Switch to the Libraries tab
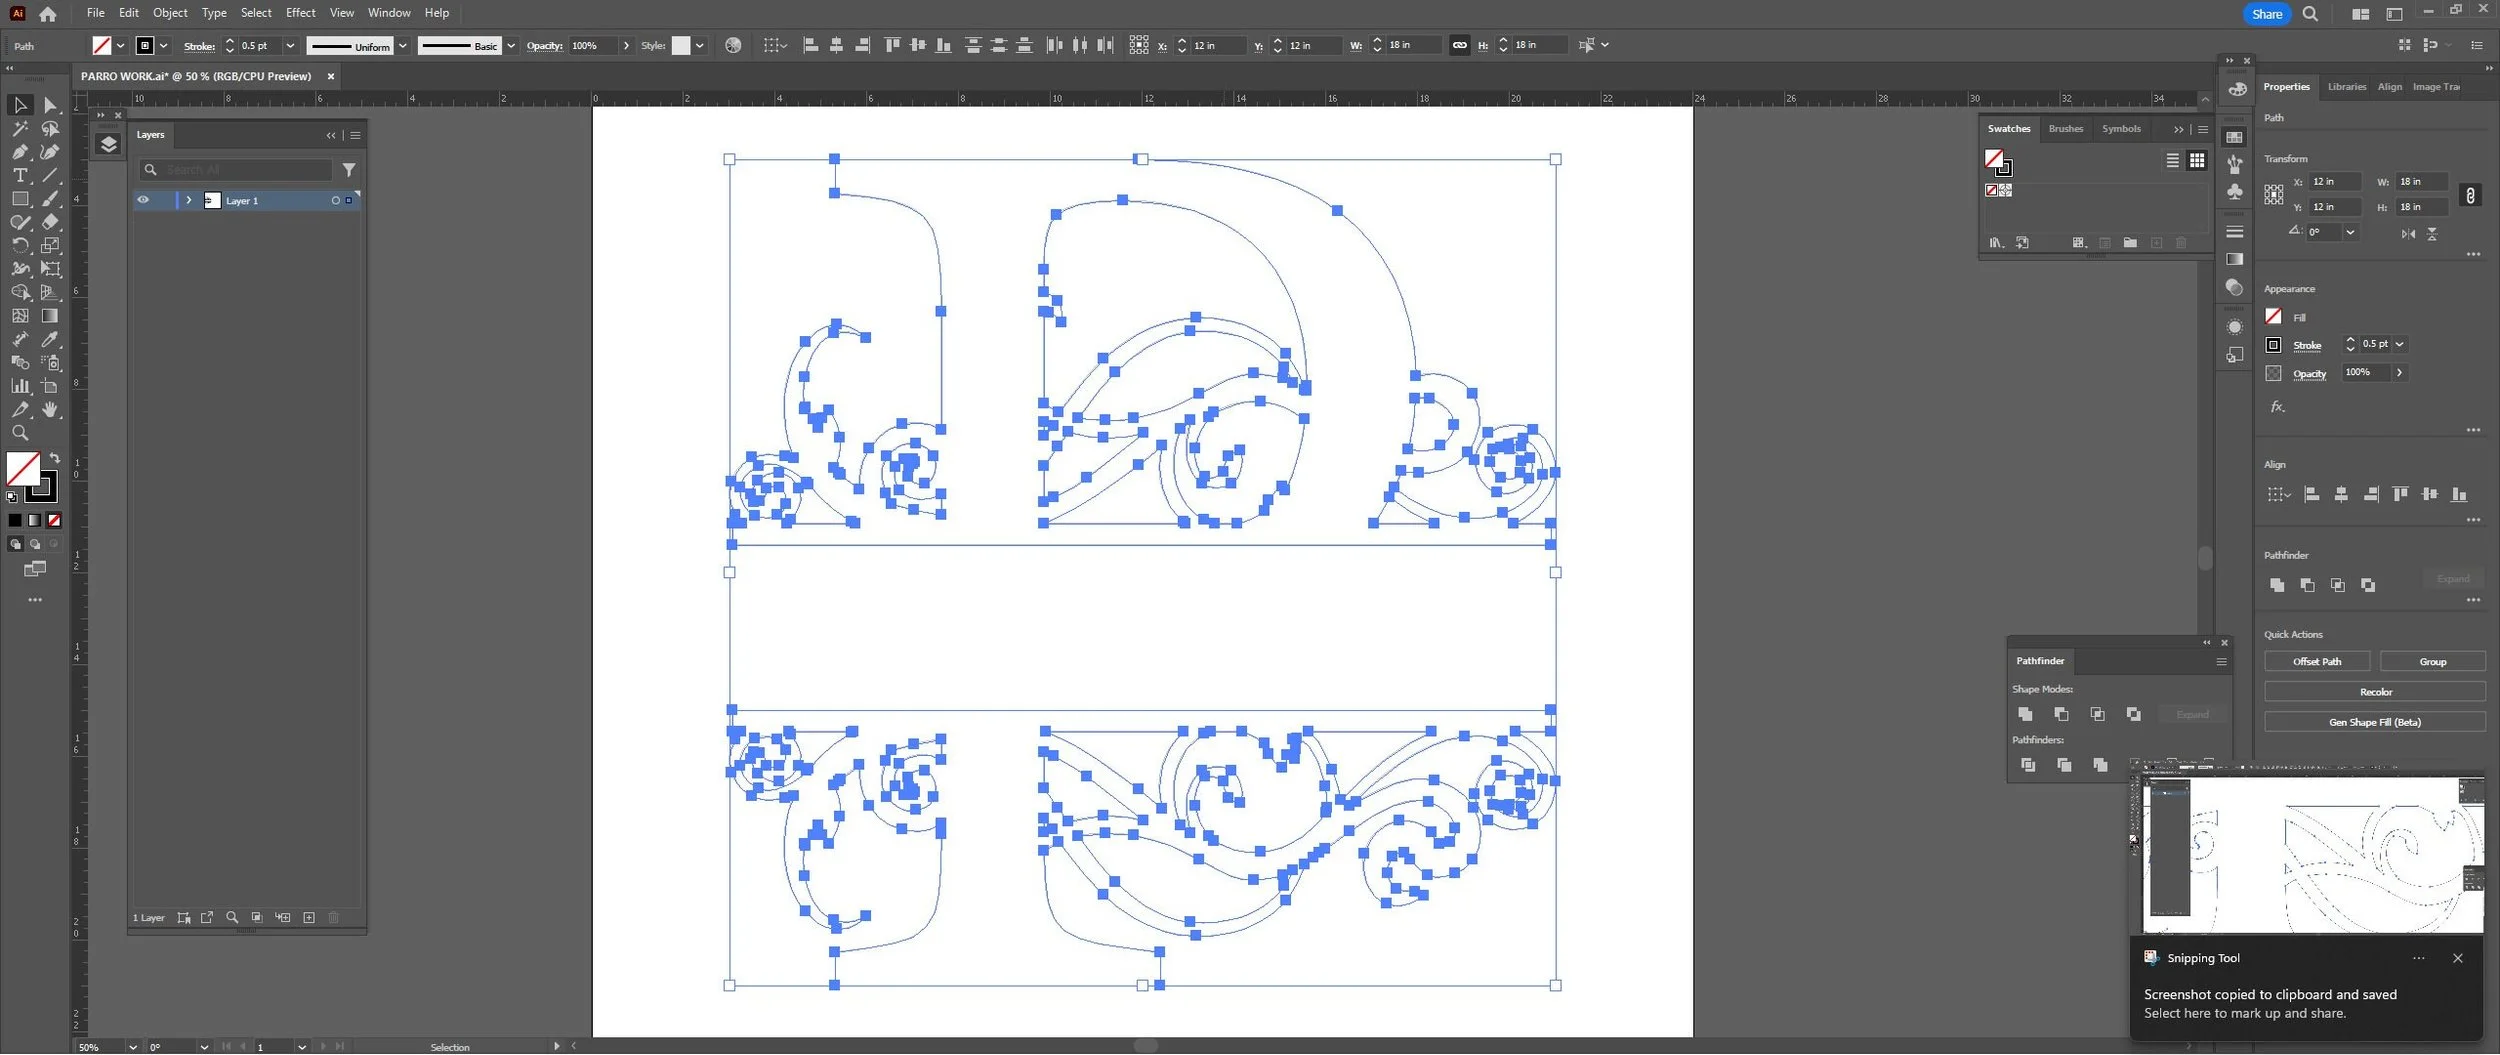This screenshot has height=1055, width=2500. (2346, 87)
